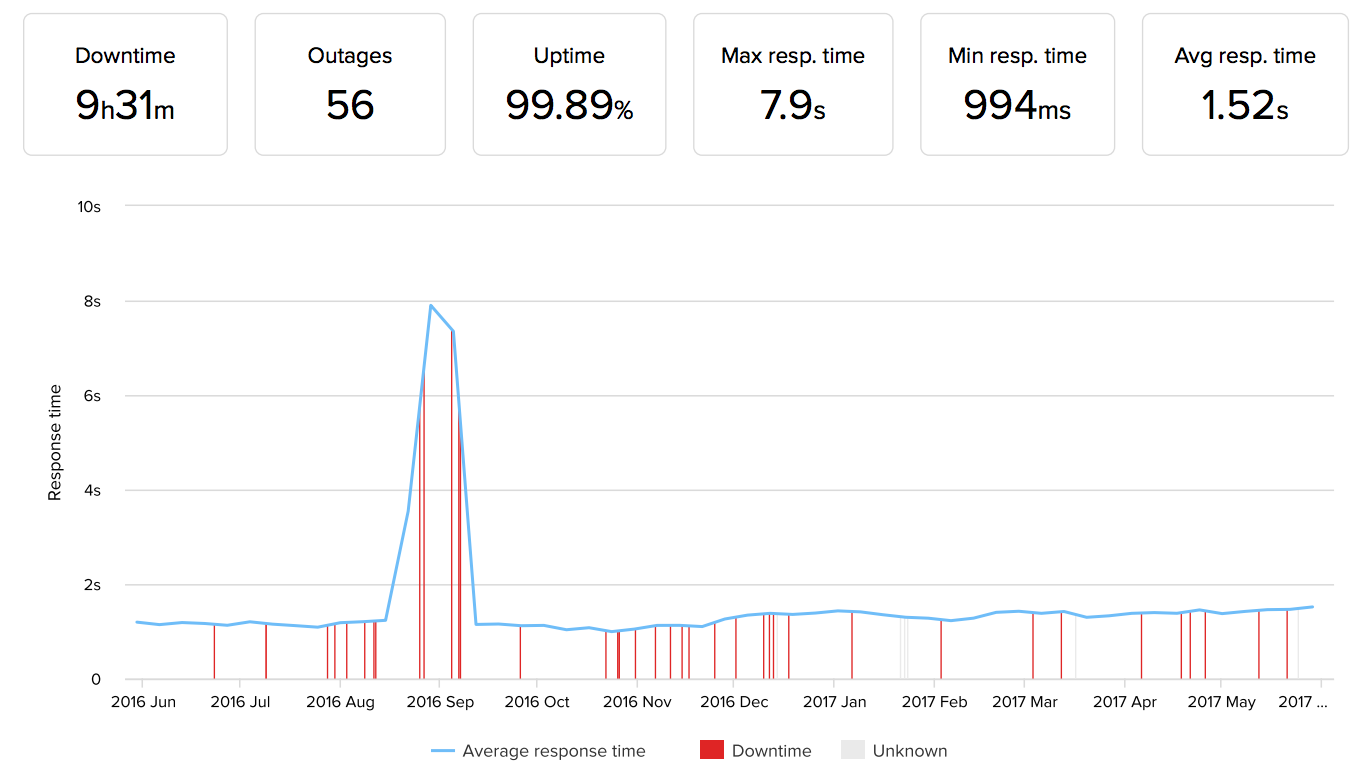Click the '10s' y-axis label
This screenshot has height=768, width=1362.
coord(90,206)
